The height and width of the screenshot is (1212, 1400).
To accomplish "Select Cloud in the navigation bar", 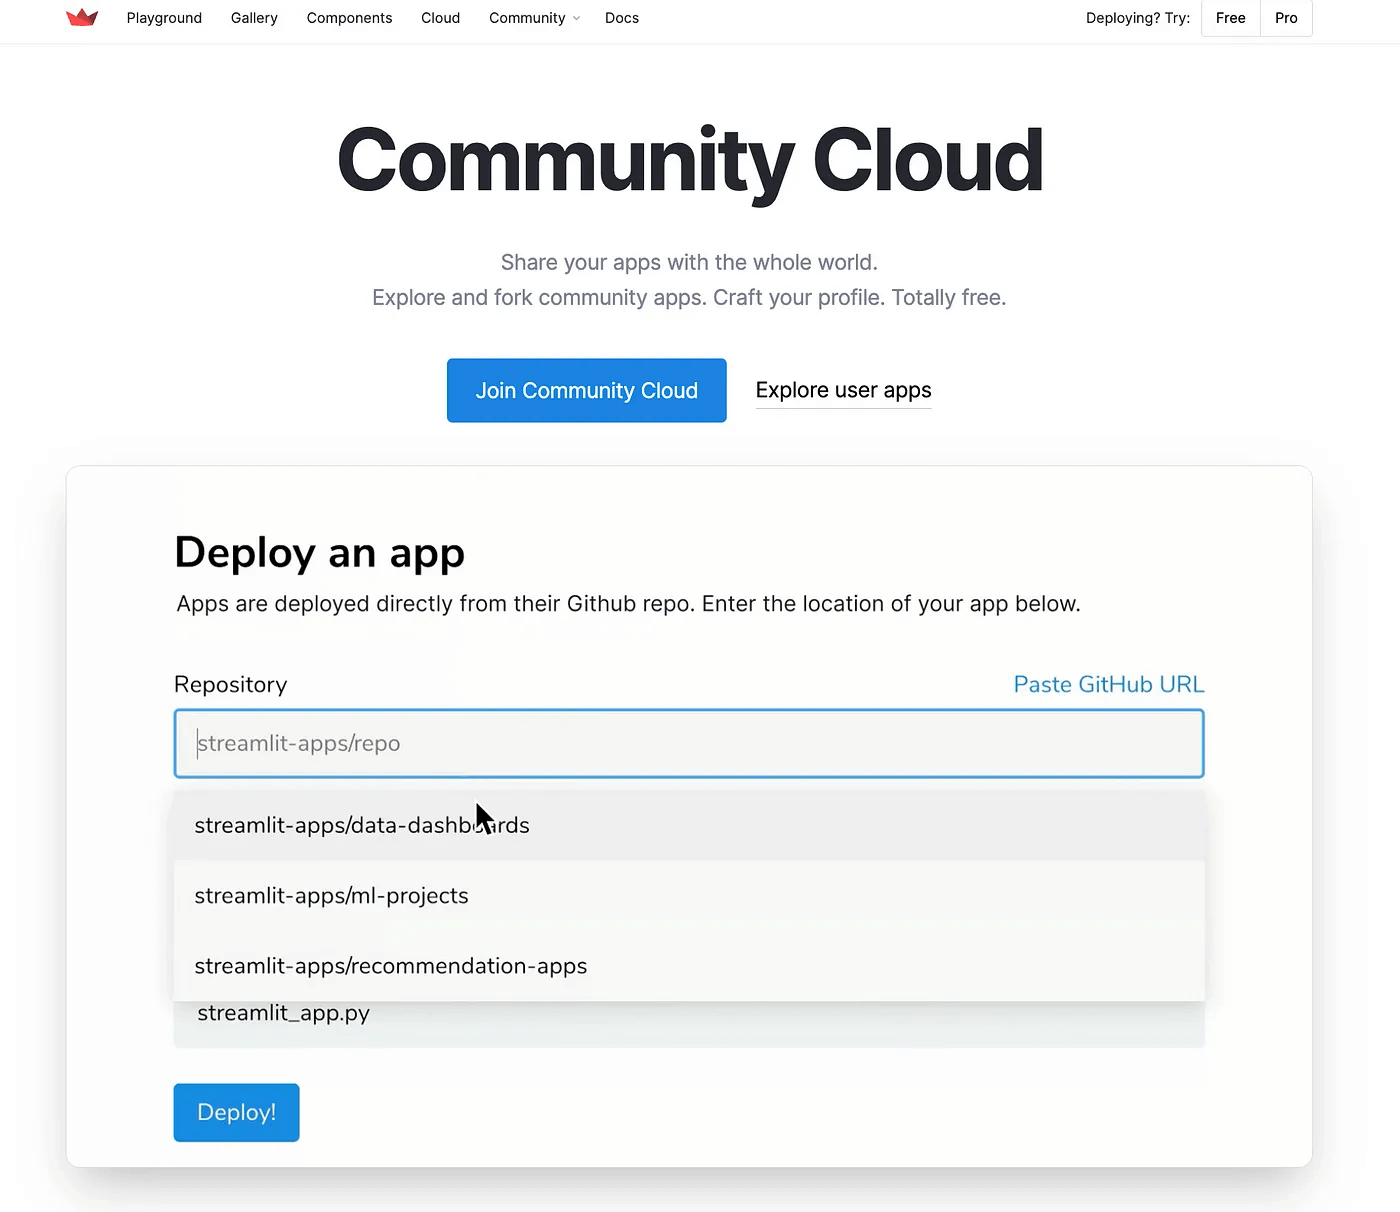I will click(x=440, y=18).
